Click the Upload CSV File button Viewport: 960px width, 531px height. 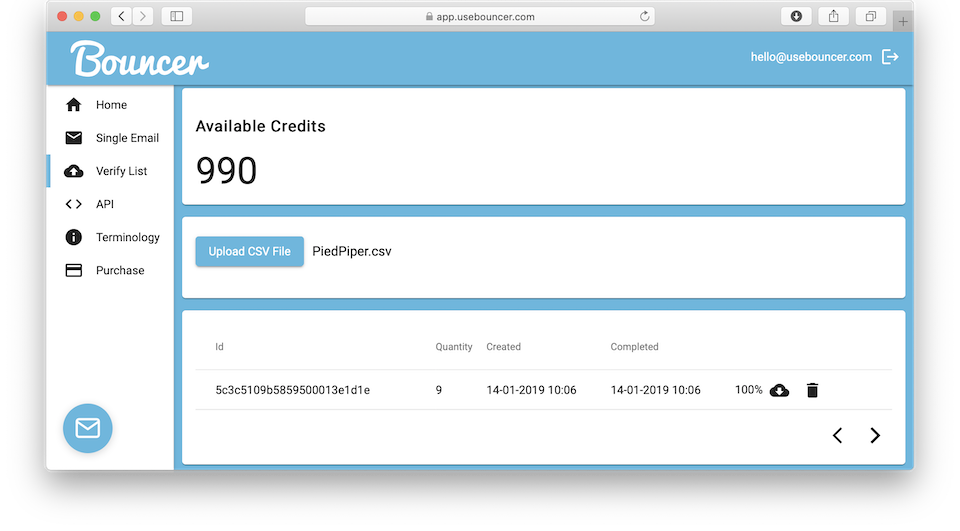click(249, 251)
